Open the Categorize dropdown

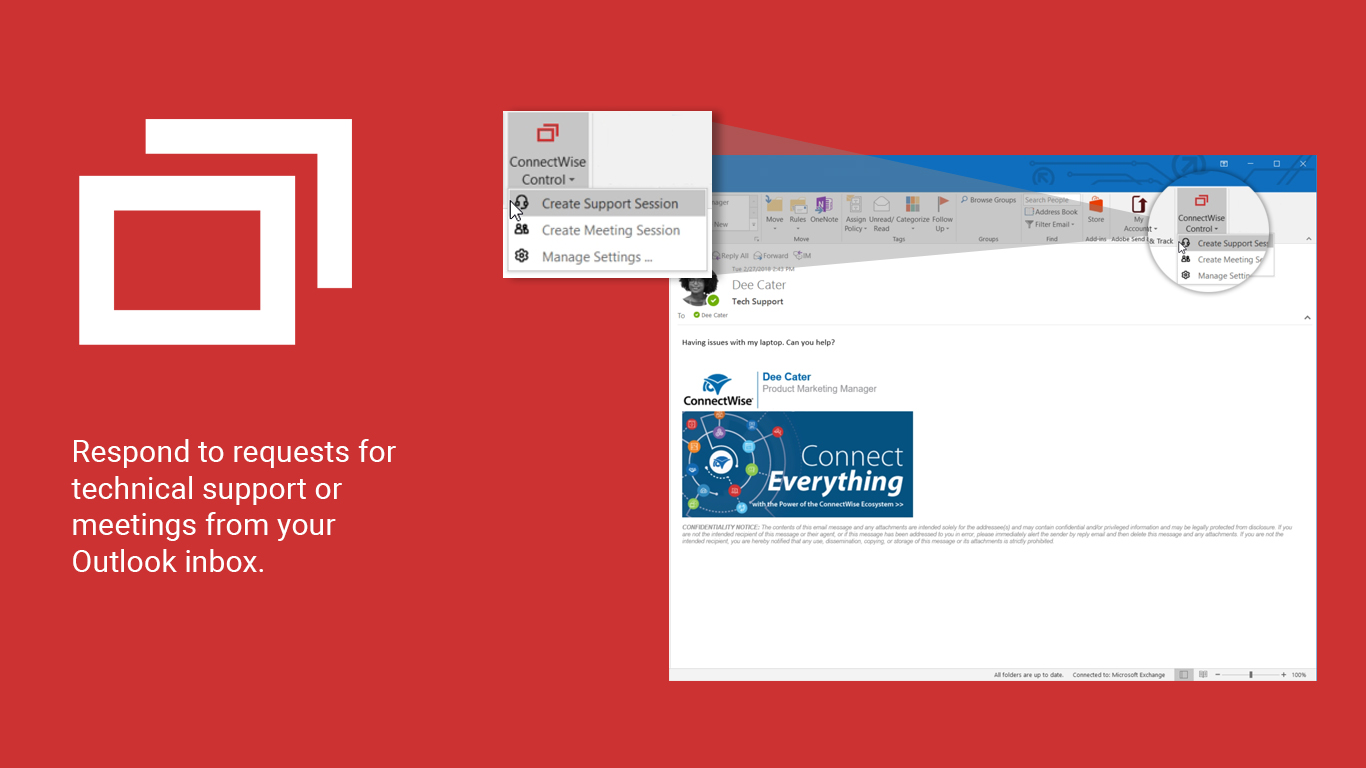(x=912, y=211)
